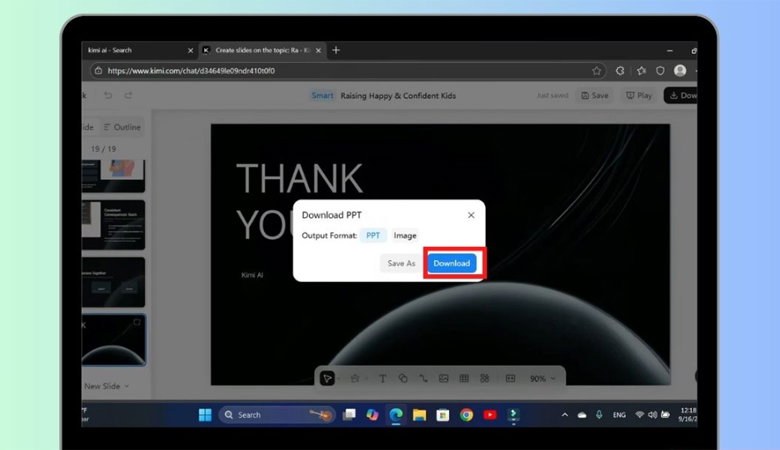Image resolution: width=780 pixels, height=450 pixels.
Task: Select the last slide thumbnail with dark sphere
Action: tap(114, 340)
